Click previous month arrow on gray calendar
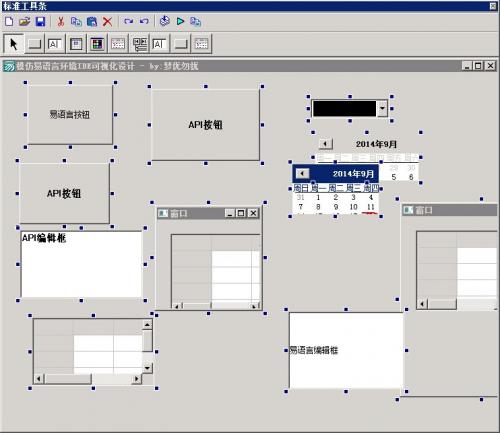 click(326, 144)
